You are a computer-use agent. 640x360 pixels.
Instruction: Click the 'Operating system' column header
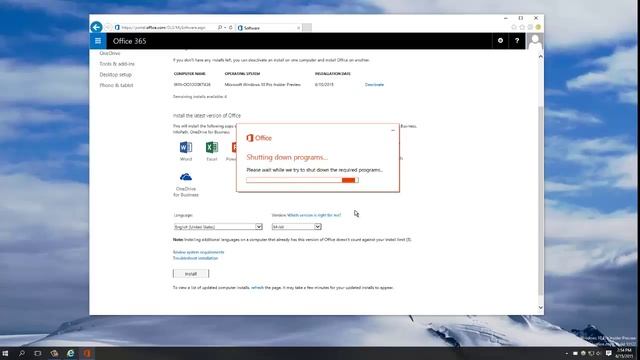(x=242, y=74)
